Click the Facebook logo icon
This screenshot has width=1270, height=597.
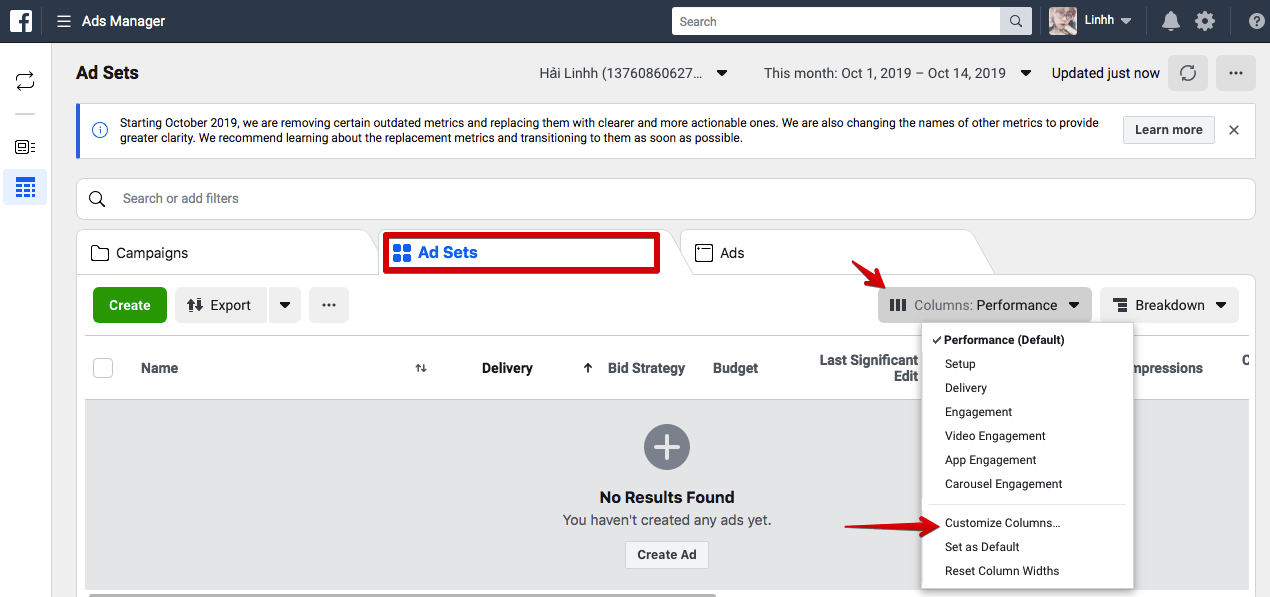click(x=21, y=21)
